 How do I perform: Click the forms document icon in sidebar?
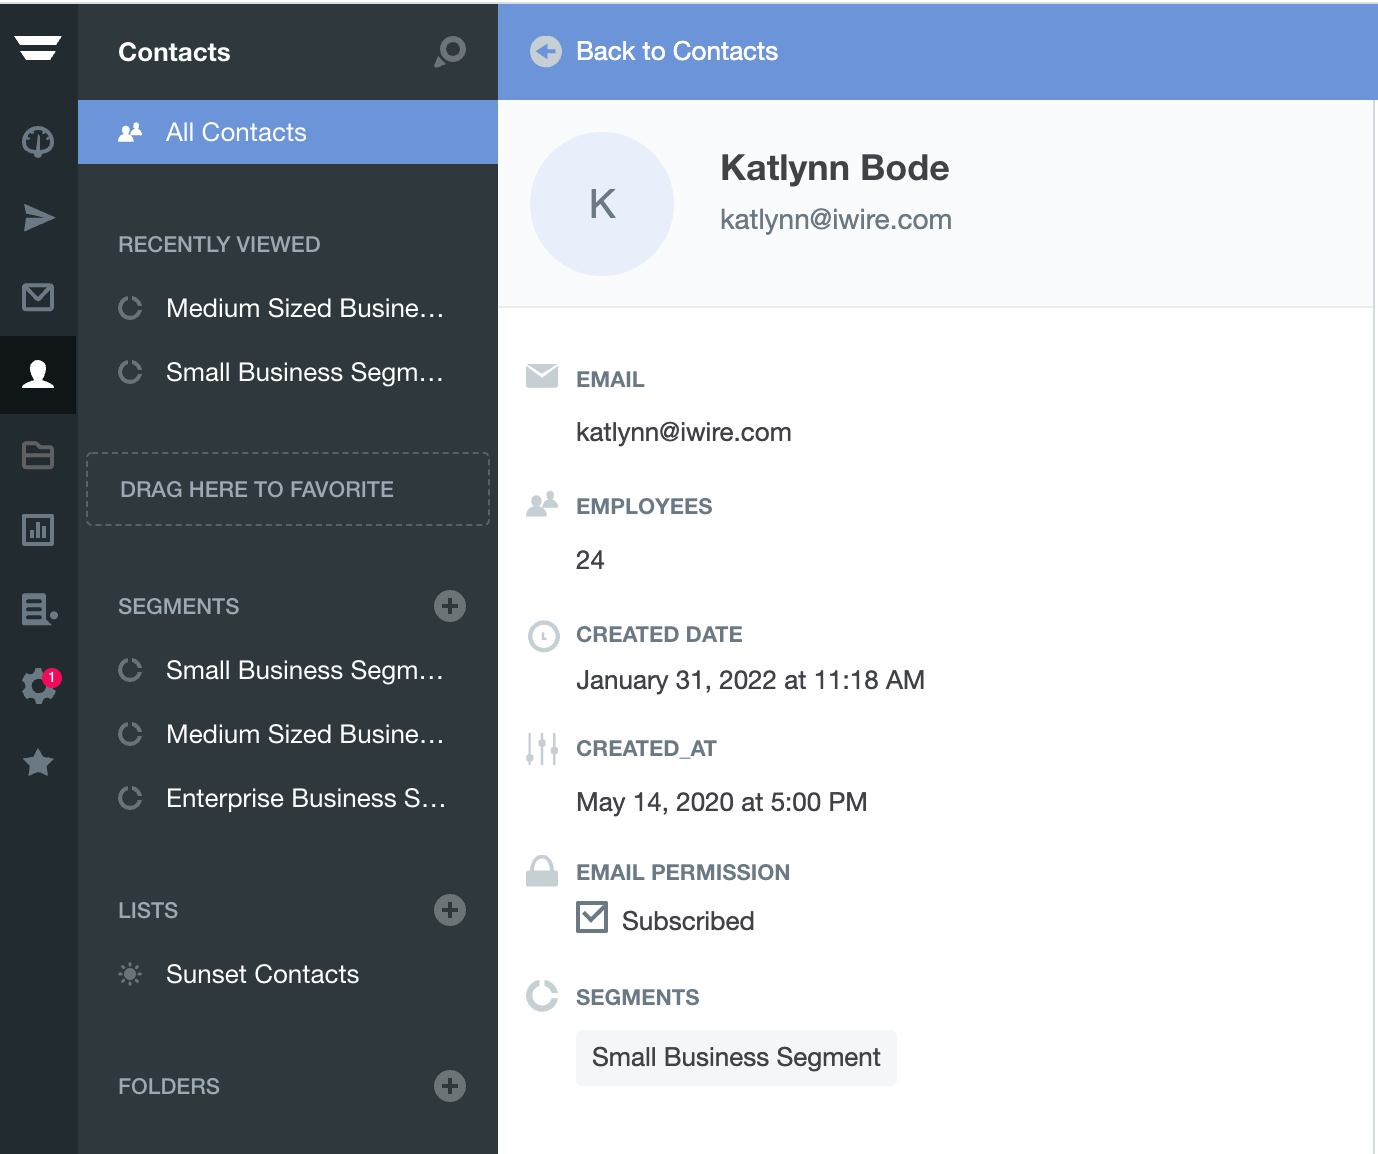[38, 608]
